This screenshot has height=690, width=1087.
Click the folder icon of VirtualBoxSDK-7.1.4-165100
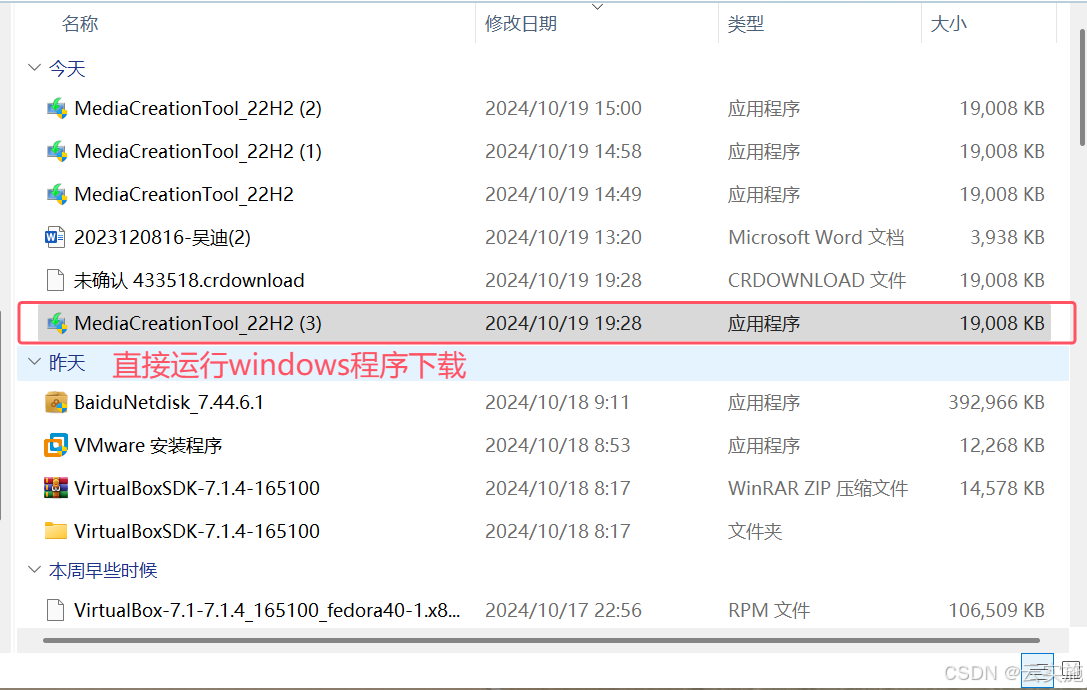[55, 531]
